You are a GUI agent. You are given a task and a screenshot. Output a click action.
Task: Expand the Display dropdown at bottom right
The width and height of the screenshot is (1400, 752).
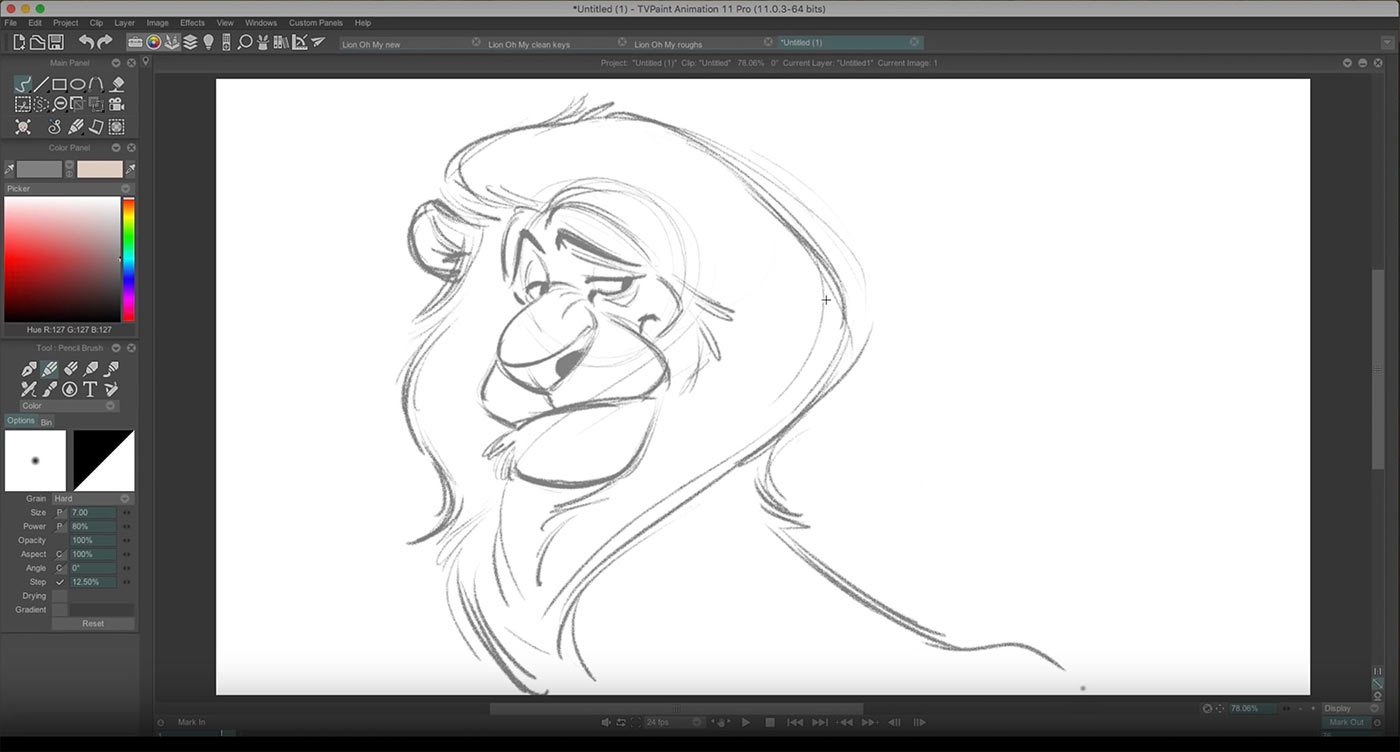(1350, 708)
